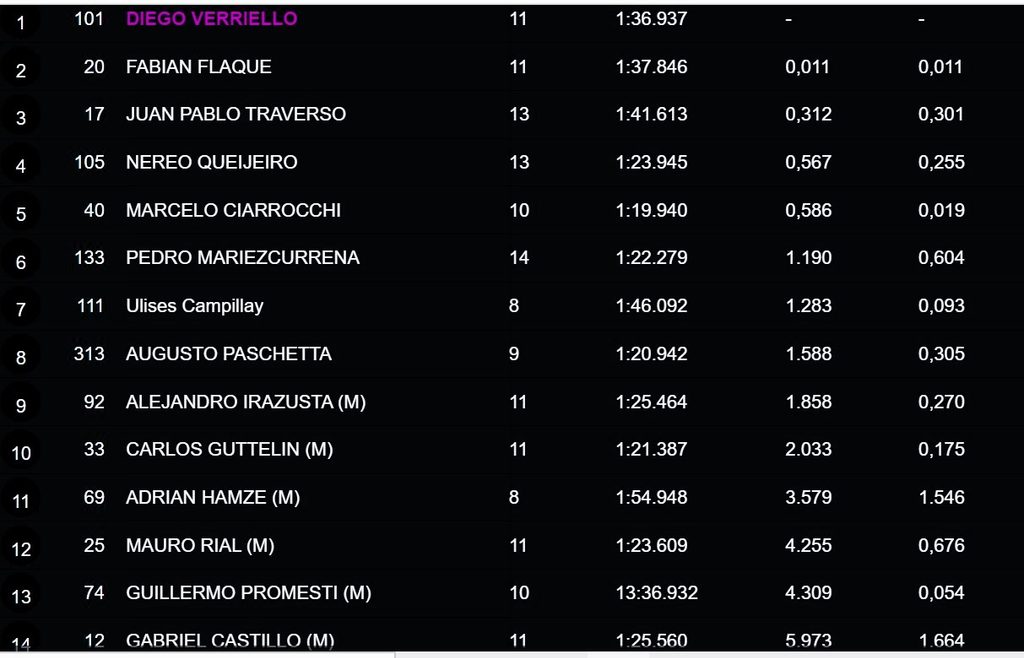
Task: Select Ulises Campillay entry
Action: [195, 306]
